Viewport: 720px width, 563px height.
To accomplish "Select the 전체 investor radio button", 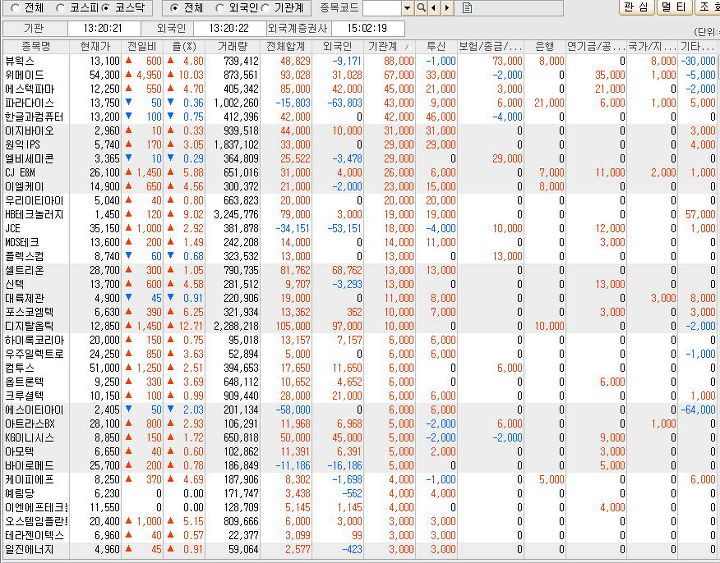I will coord(174,8).
